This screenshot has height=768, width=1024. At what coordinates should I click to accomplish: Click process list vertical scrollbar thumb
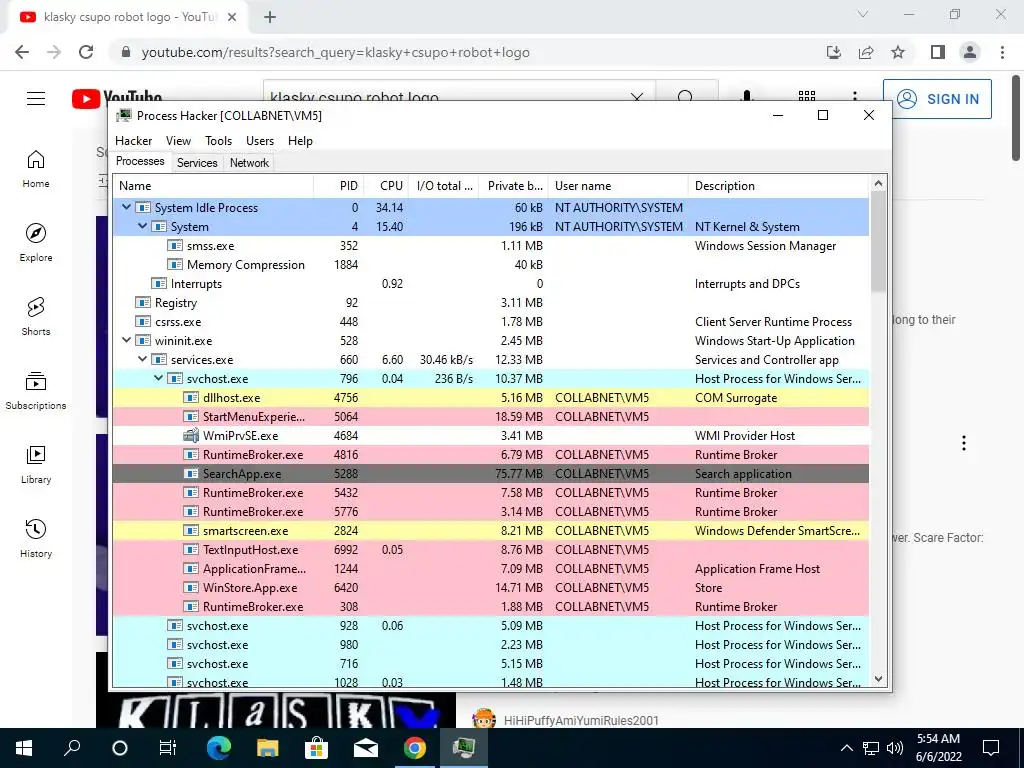tap(878, 242)
